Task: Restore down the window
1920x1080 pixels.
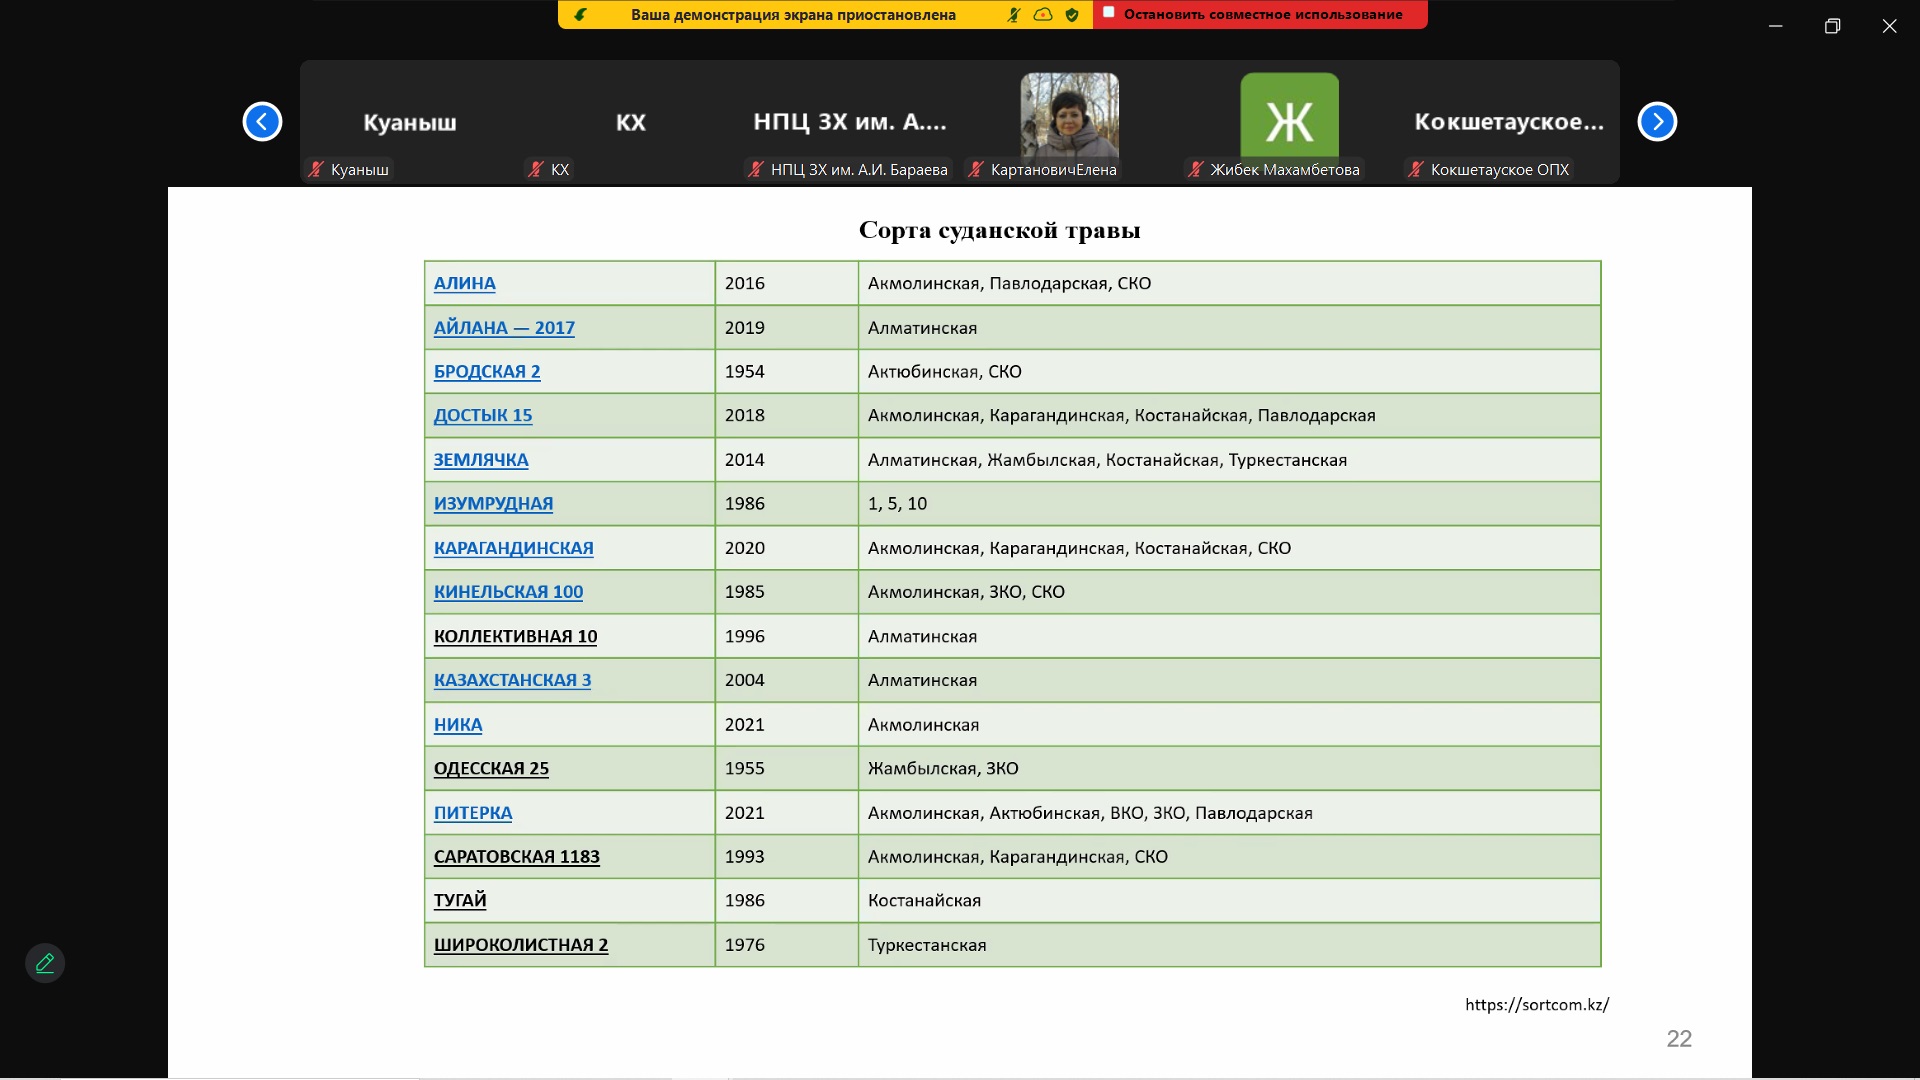Action: (1832, 26)
